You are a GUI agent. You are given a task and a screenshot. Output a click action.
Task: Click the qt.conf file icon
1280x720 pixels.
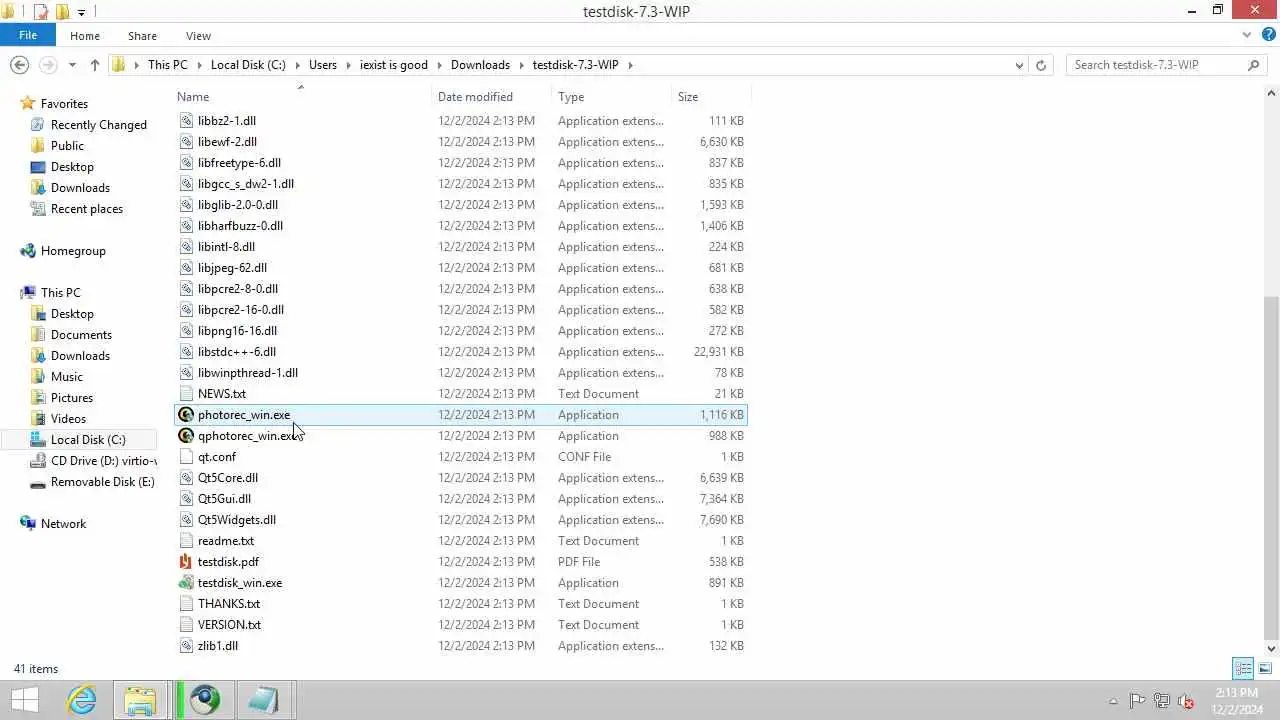coord(186,457)
